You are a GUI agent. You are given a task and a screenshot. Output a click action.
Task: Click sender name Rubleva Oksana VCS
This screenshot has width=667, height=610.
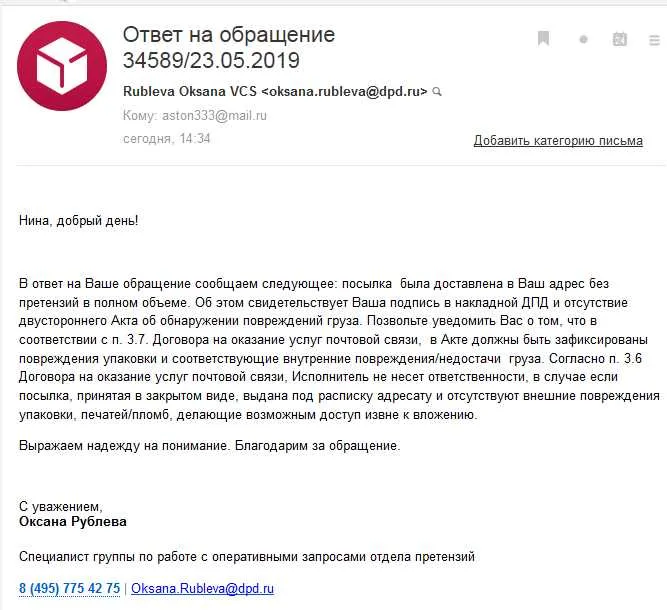point(190,91)
